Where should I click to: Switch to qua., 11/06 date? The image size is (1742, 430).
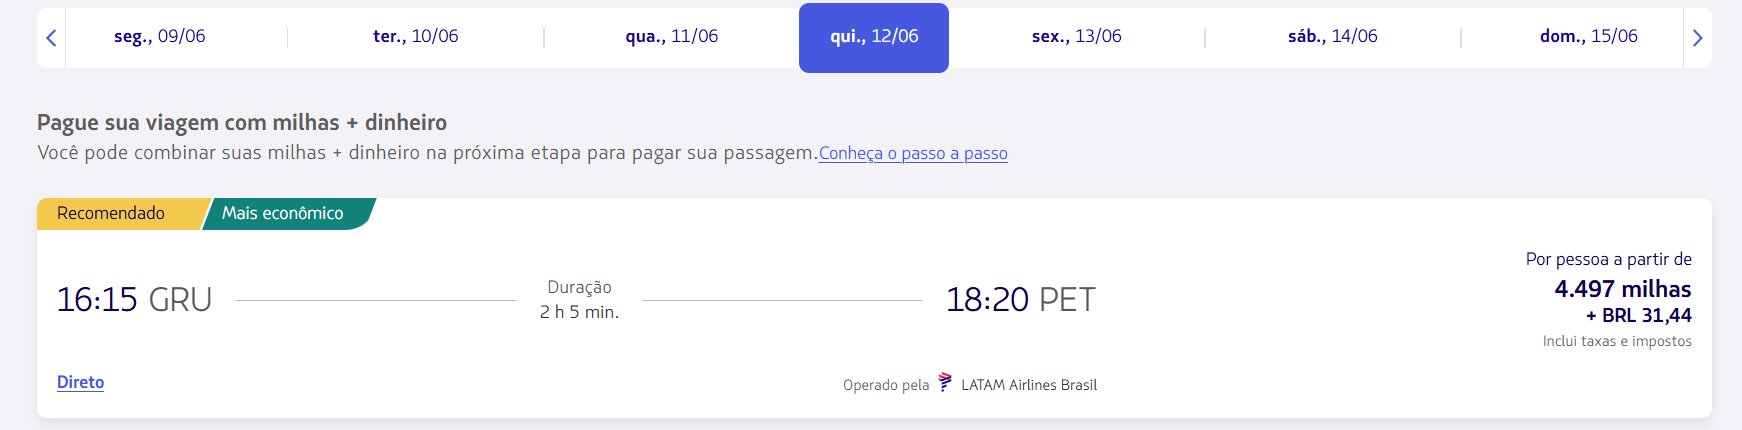pos(672,36)
